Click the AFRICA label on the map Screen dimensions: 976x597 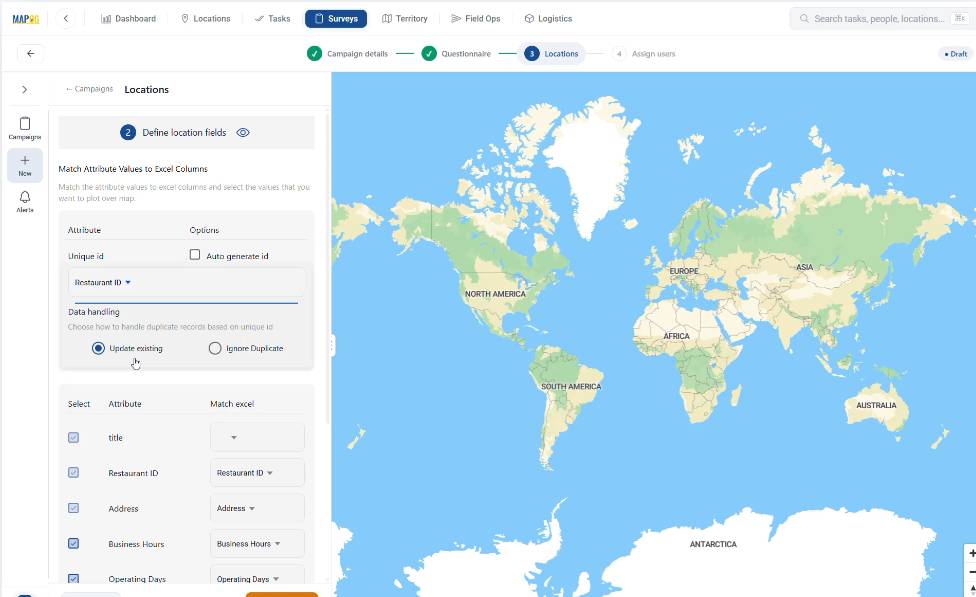tap(676, 336)
